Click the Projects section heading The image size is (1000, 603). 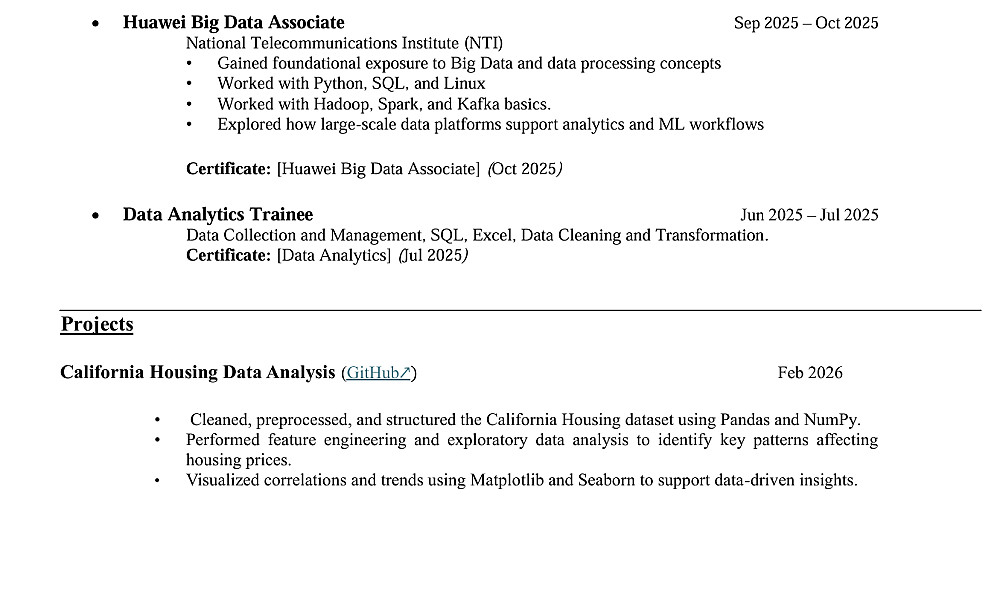[x=97, y=324]
